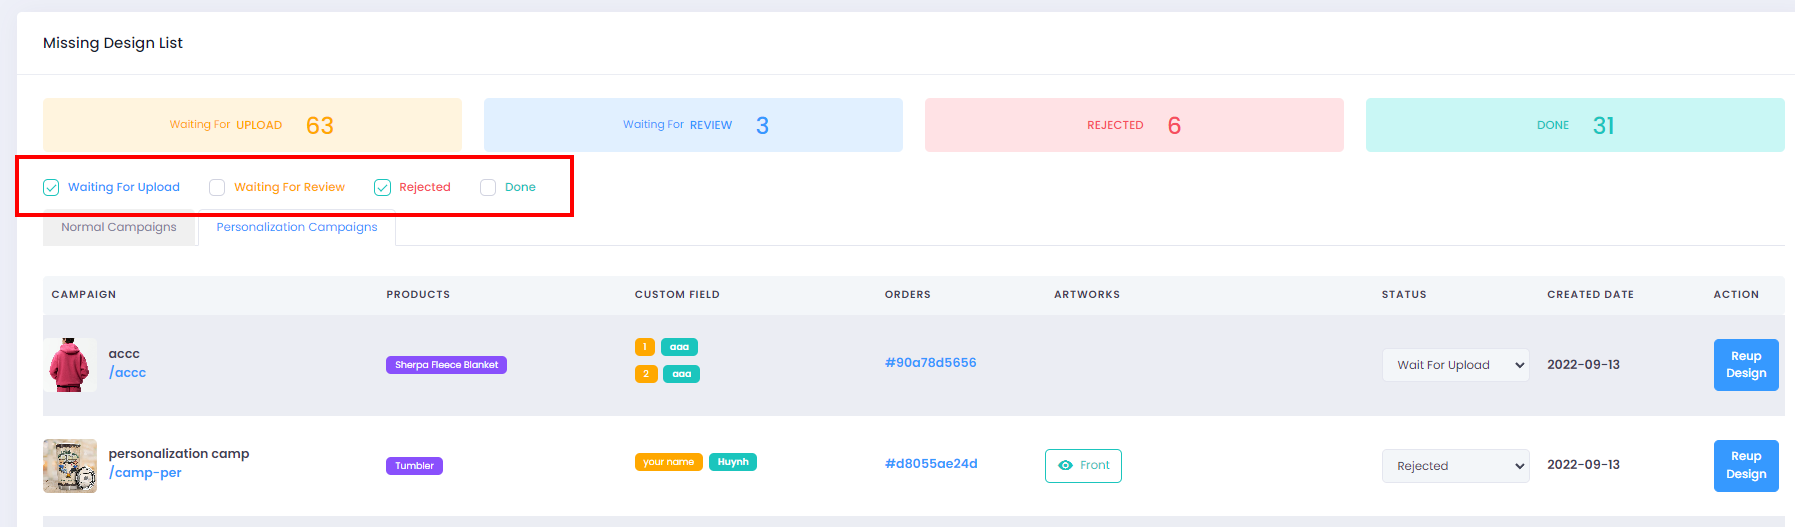Click Waiting For Upload 63 card
Viewport: 1795px width, 527px height.
(252, 125)
